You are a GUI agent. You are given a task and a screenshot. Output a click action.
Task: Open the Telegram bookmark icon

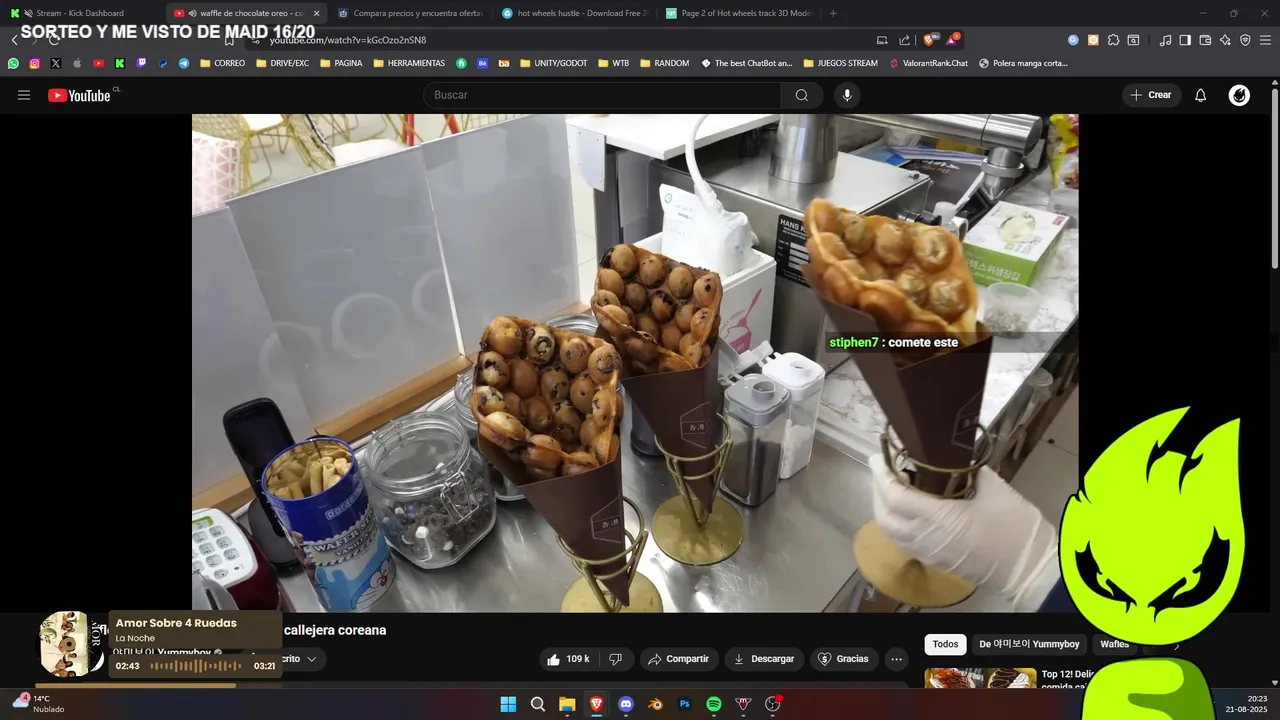pyautogui.click(x=184, y=63)
